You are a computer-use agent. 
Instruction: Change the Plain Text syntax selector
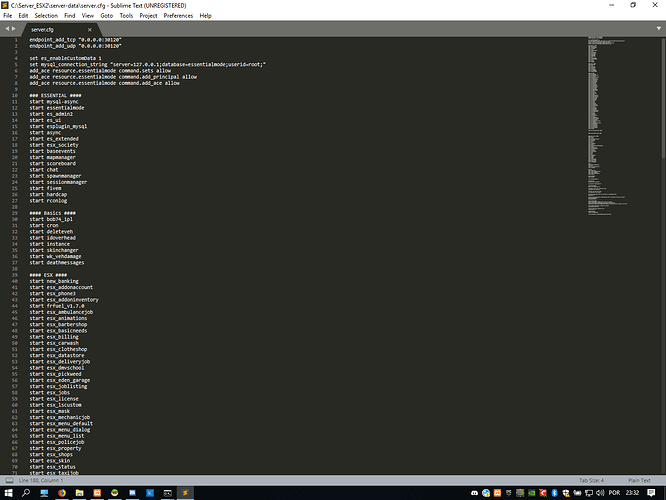pos(639,480)
